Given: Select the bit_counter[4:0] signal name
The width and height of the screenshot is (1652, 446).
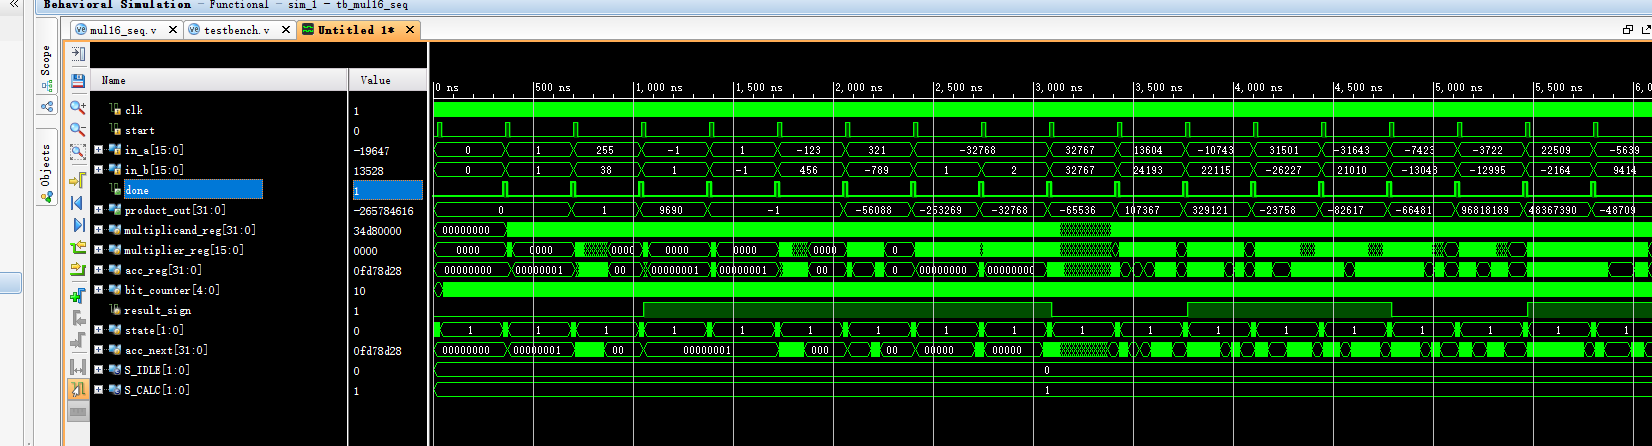Looking at the screenshot, I should (x=172, y=290).
